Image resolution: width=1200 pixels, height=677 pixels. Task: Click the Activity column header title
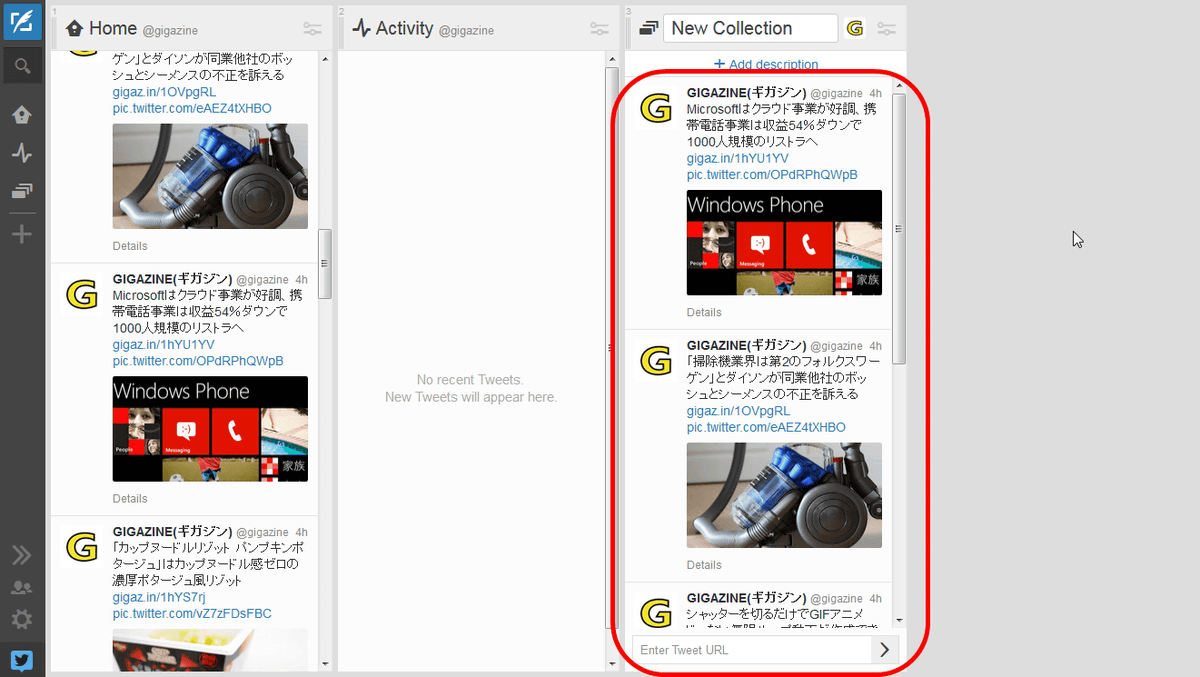click(x=404, y=28)
